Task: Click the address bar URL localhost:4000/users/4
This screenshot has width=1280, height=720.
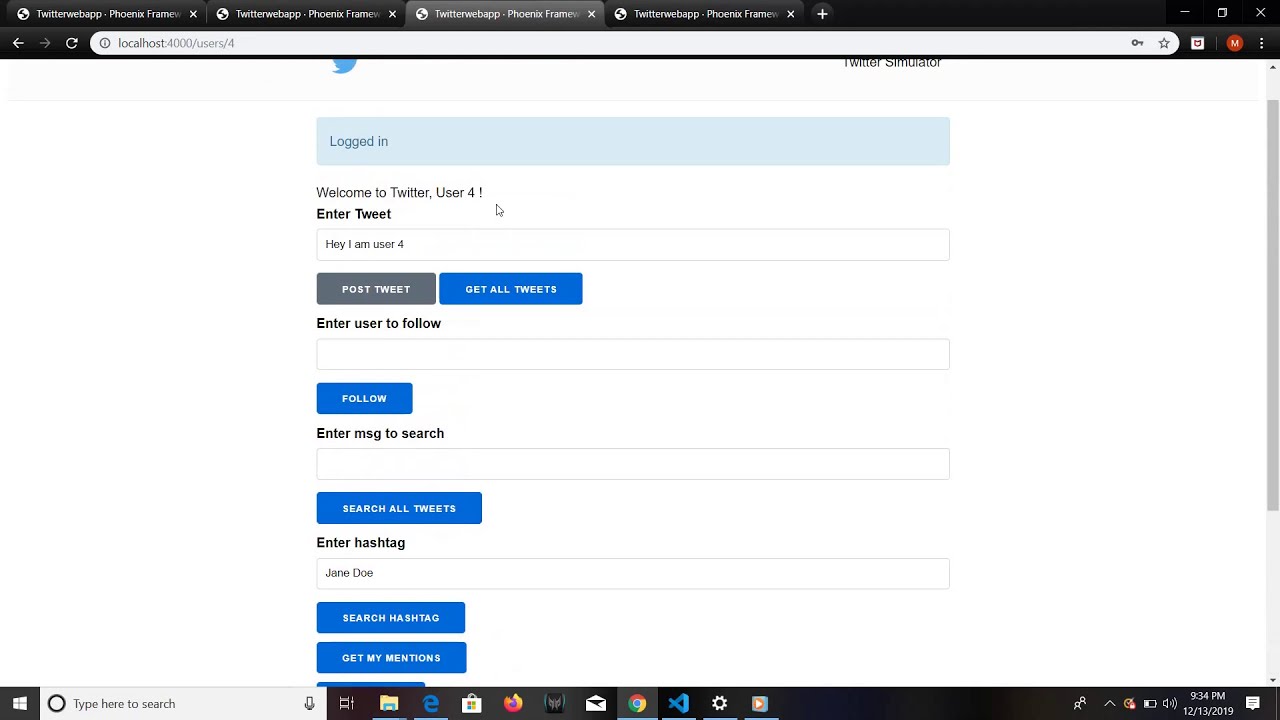Action: click(x=176, y=43)
